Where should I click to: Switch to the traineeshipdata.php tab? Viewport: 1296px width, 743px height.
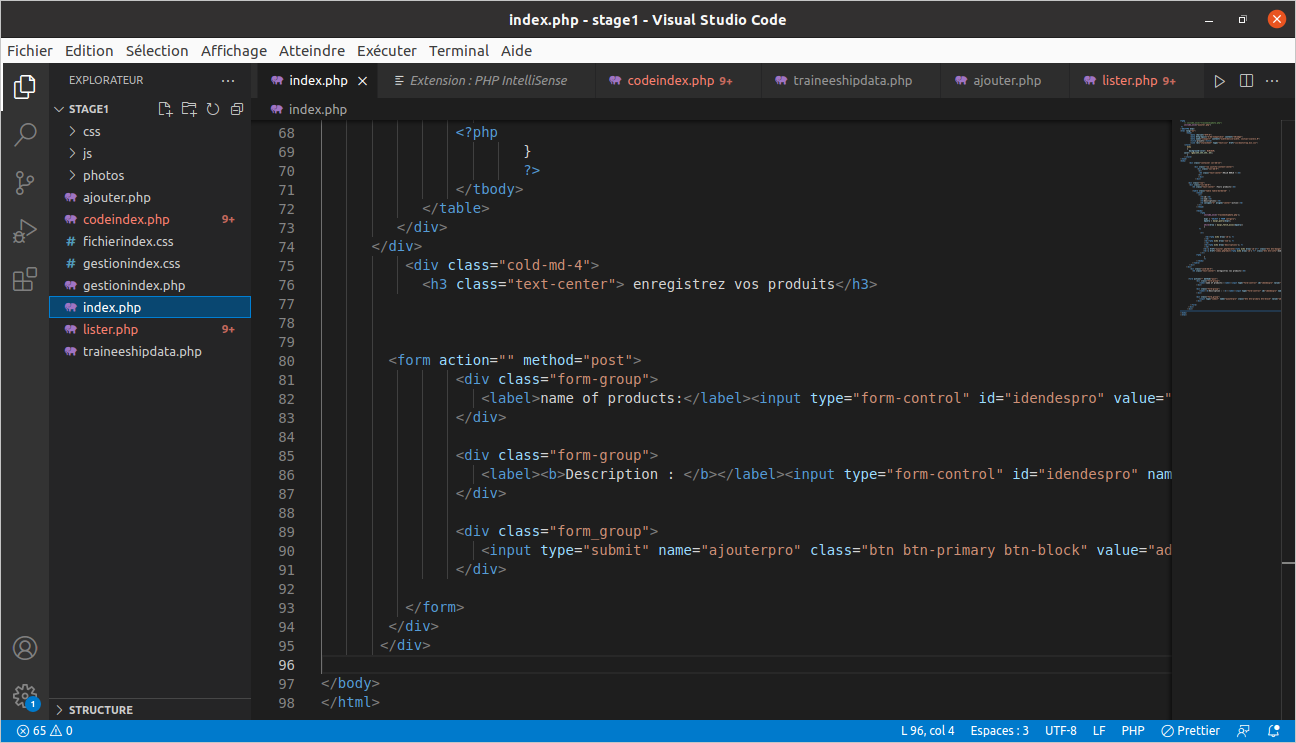852,81
